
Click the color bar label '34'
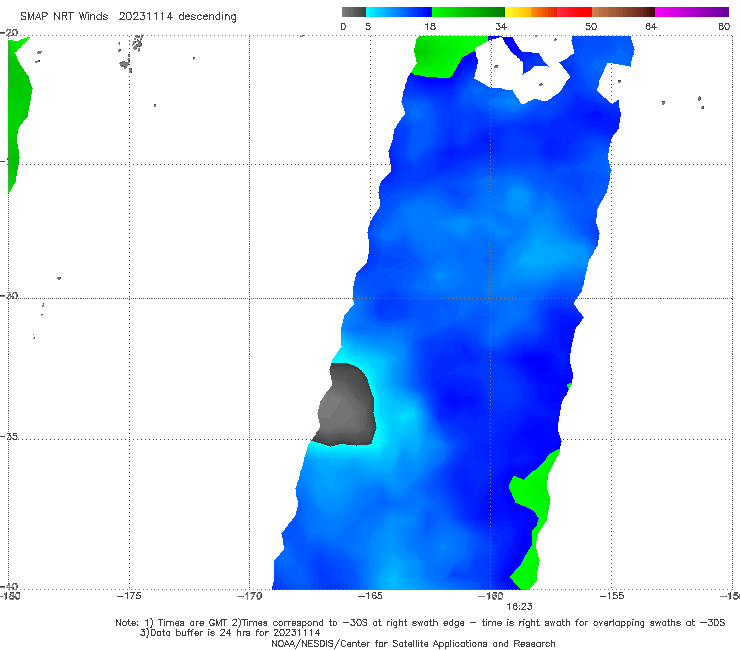[x=501, y=26]
